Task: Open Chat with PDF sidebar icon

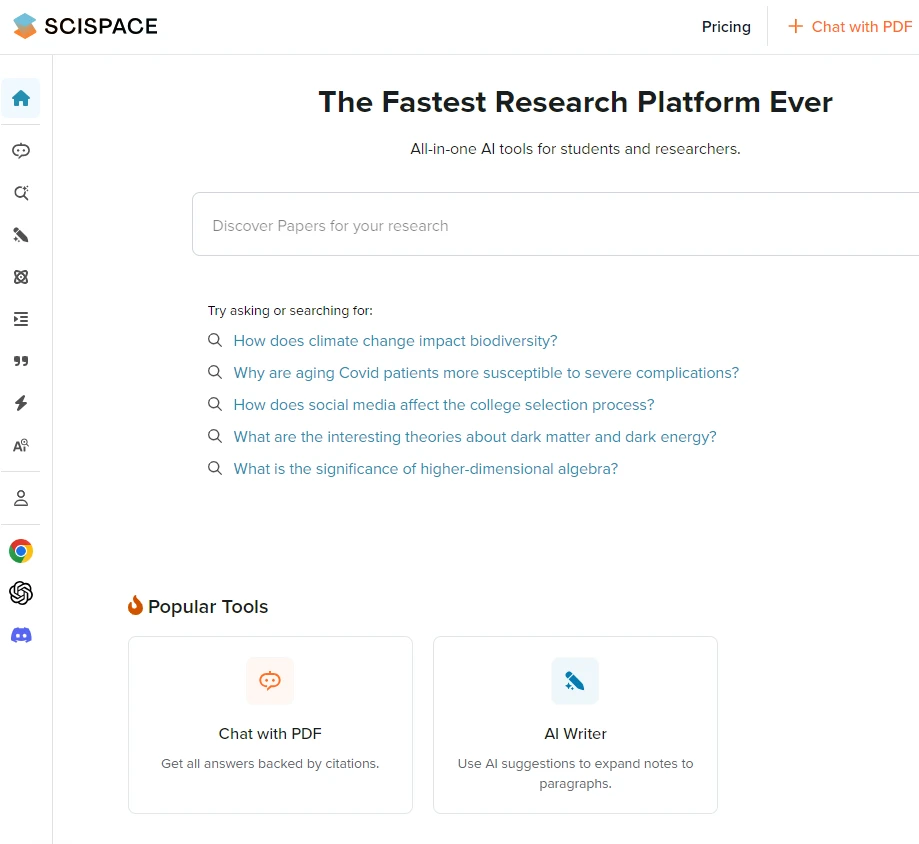Action: (21, 151)
